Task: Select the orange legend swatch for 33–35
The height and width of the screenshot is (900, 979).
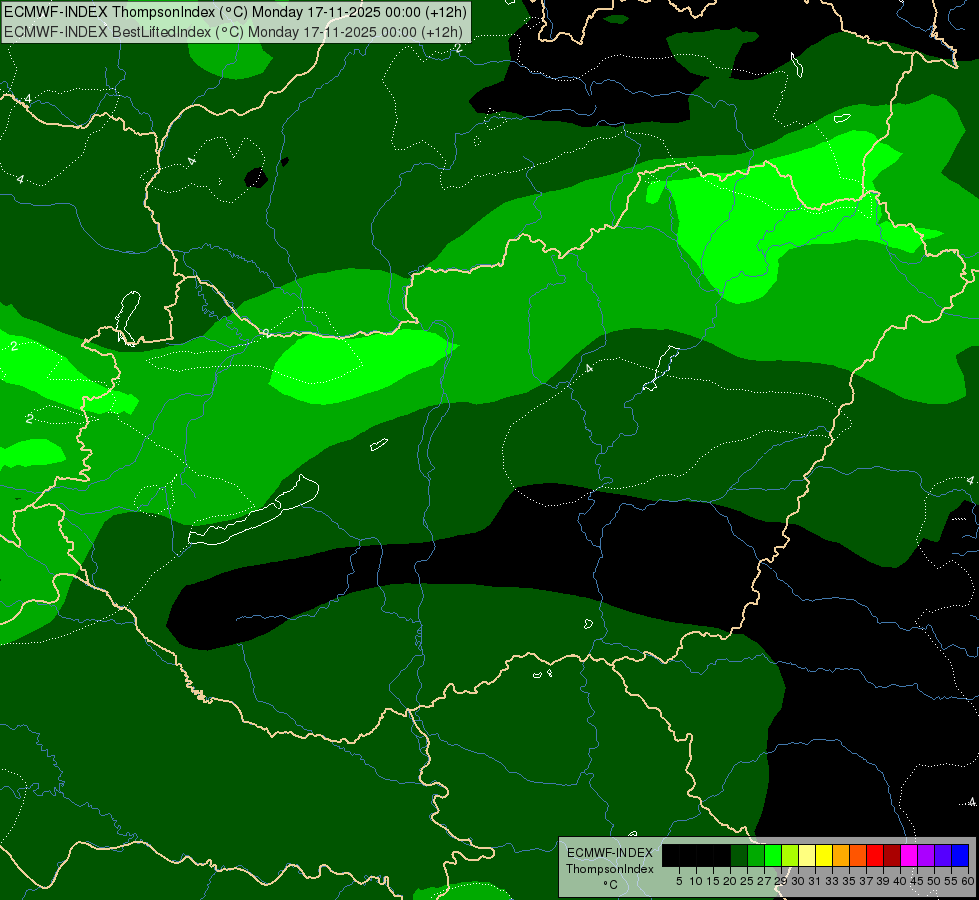Action: [x=841, y=856]
